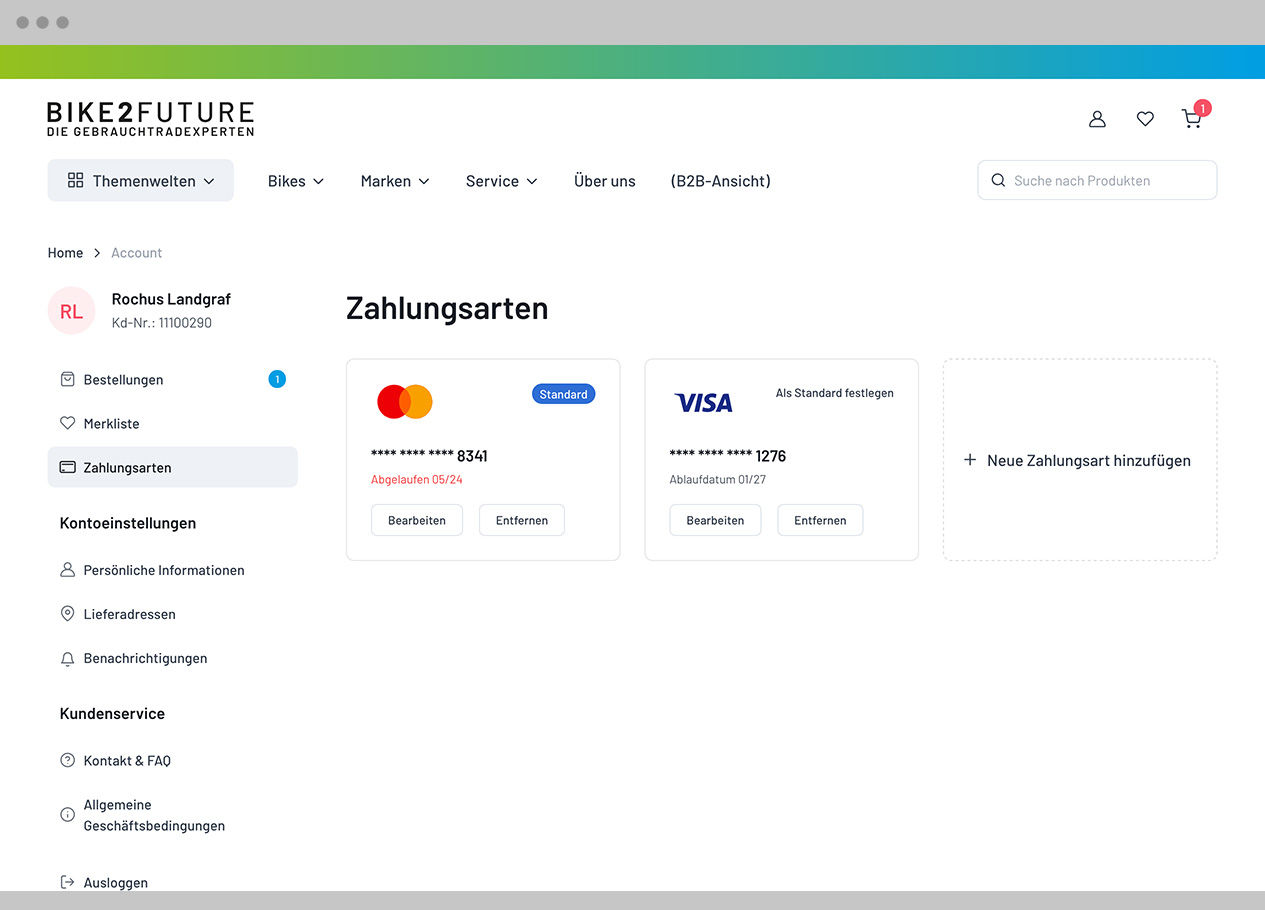Open the Bikes dropdown menu

pos(296,181)
